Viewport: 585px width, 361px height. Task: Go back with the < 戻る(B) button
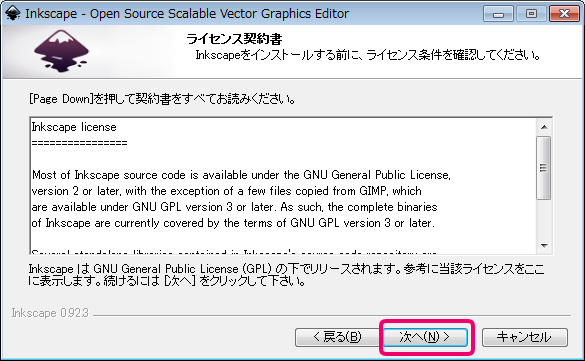point(337,337)
